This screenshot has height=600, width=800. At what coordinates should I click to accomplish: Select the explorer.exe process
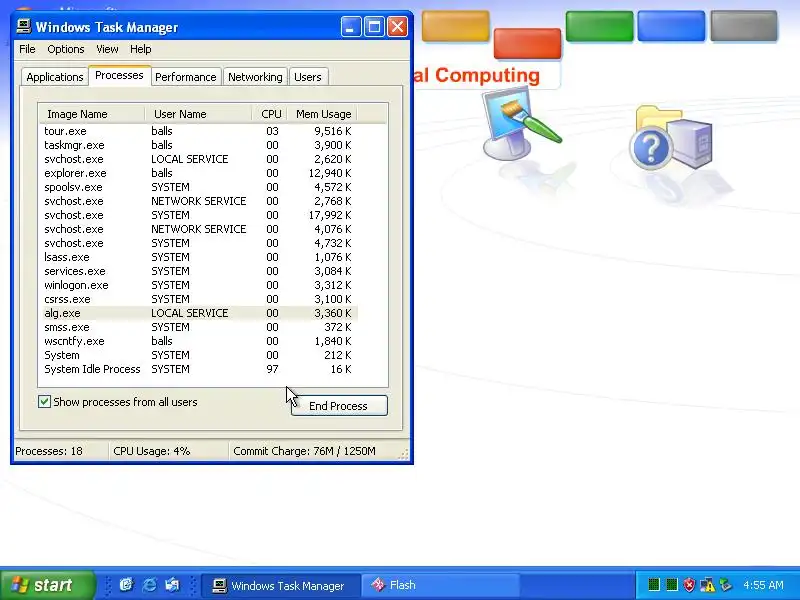(x=198, y=173)
